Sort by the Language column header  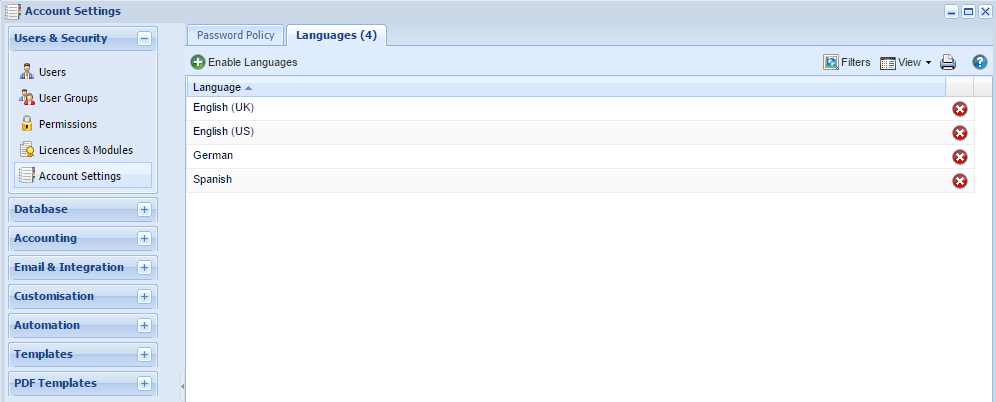tap(565, 87)
